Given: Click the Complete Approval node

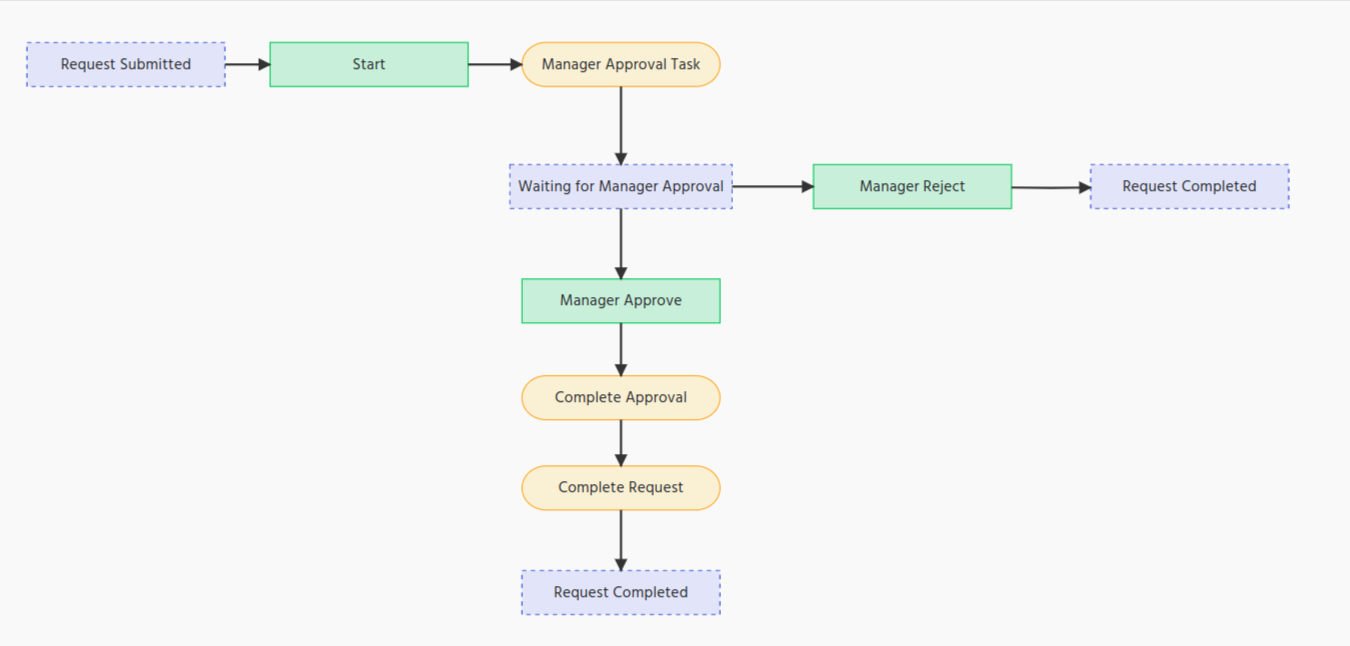Looking at the screenshot, I should (x=621, y=397).
